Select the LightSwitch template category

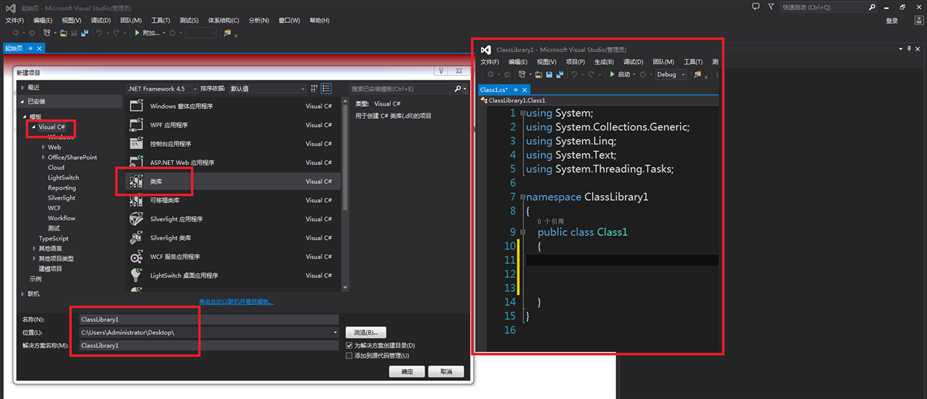pos(63,177)
